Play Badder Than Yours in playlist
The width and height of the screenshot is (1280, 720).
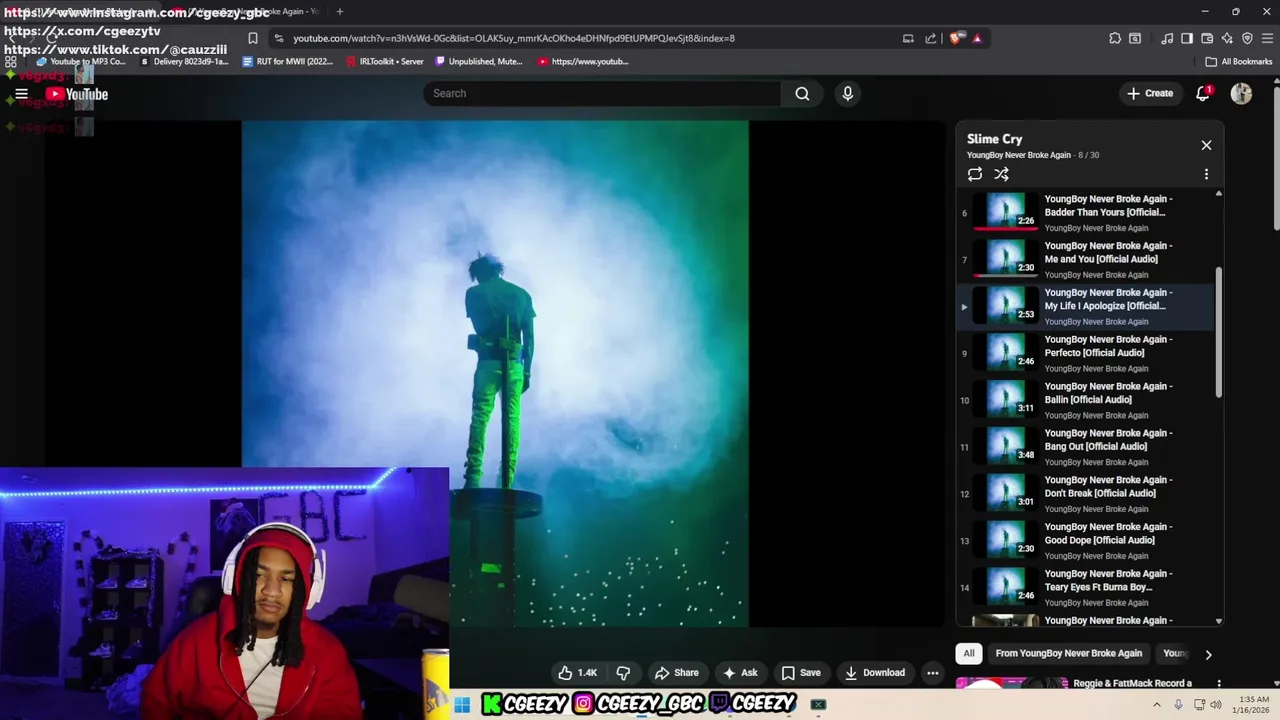(x=1085, y=212)
